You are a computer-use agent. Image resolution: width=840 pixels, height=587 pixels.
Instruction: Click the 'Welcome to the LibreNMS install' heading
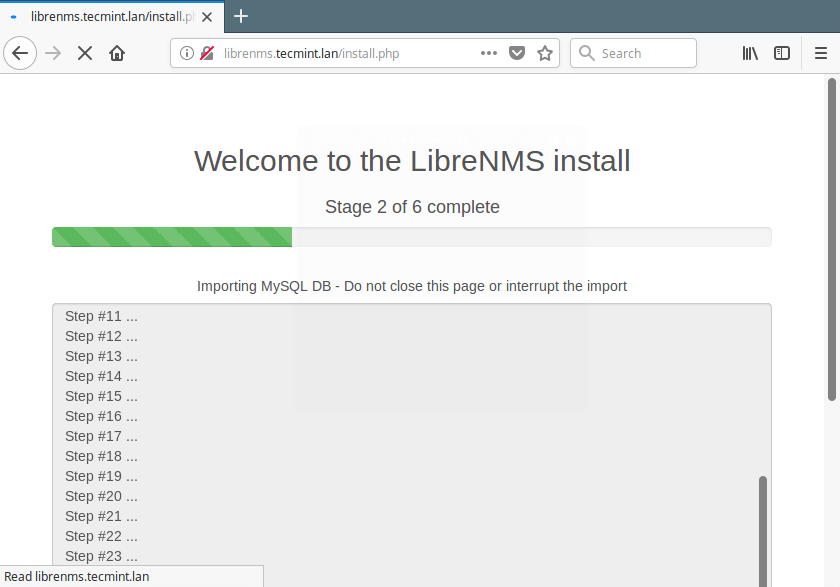412,161
